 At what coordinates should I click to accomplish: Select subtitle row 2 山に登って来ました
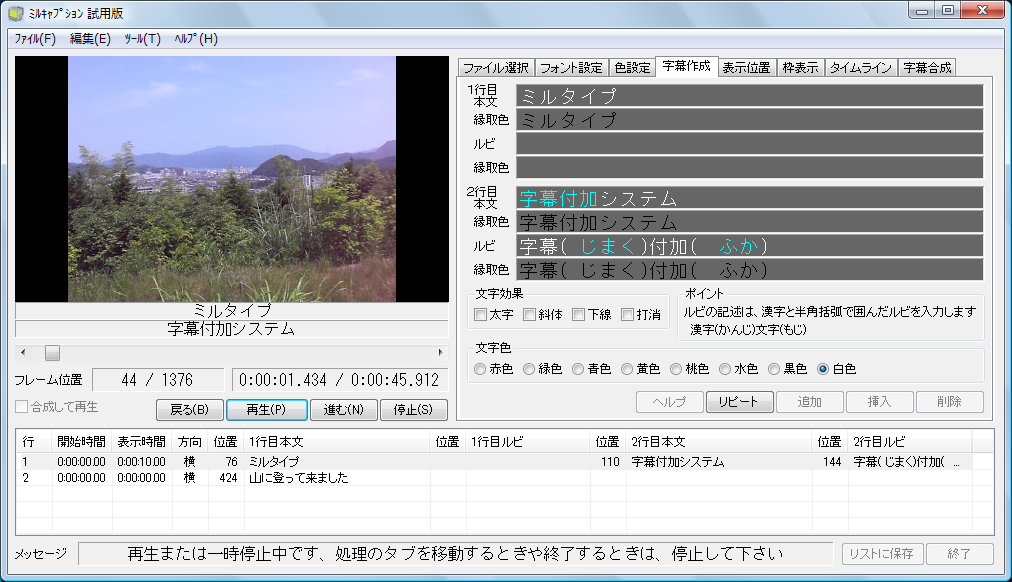tap(298, 478)
